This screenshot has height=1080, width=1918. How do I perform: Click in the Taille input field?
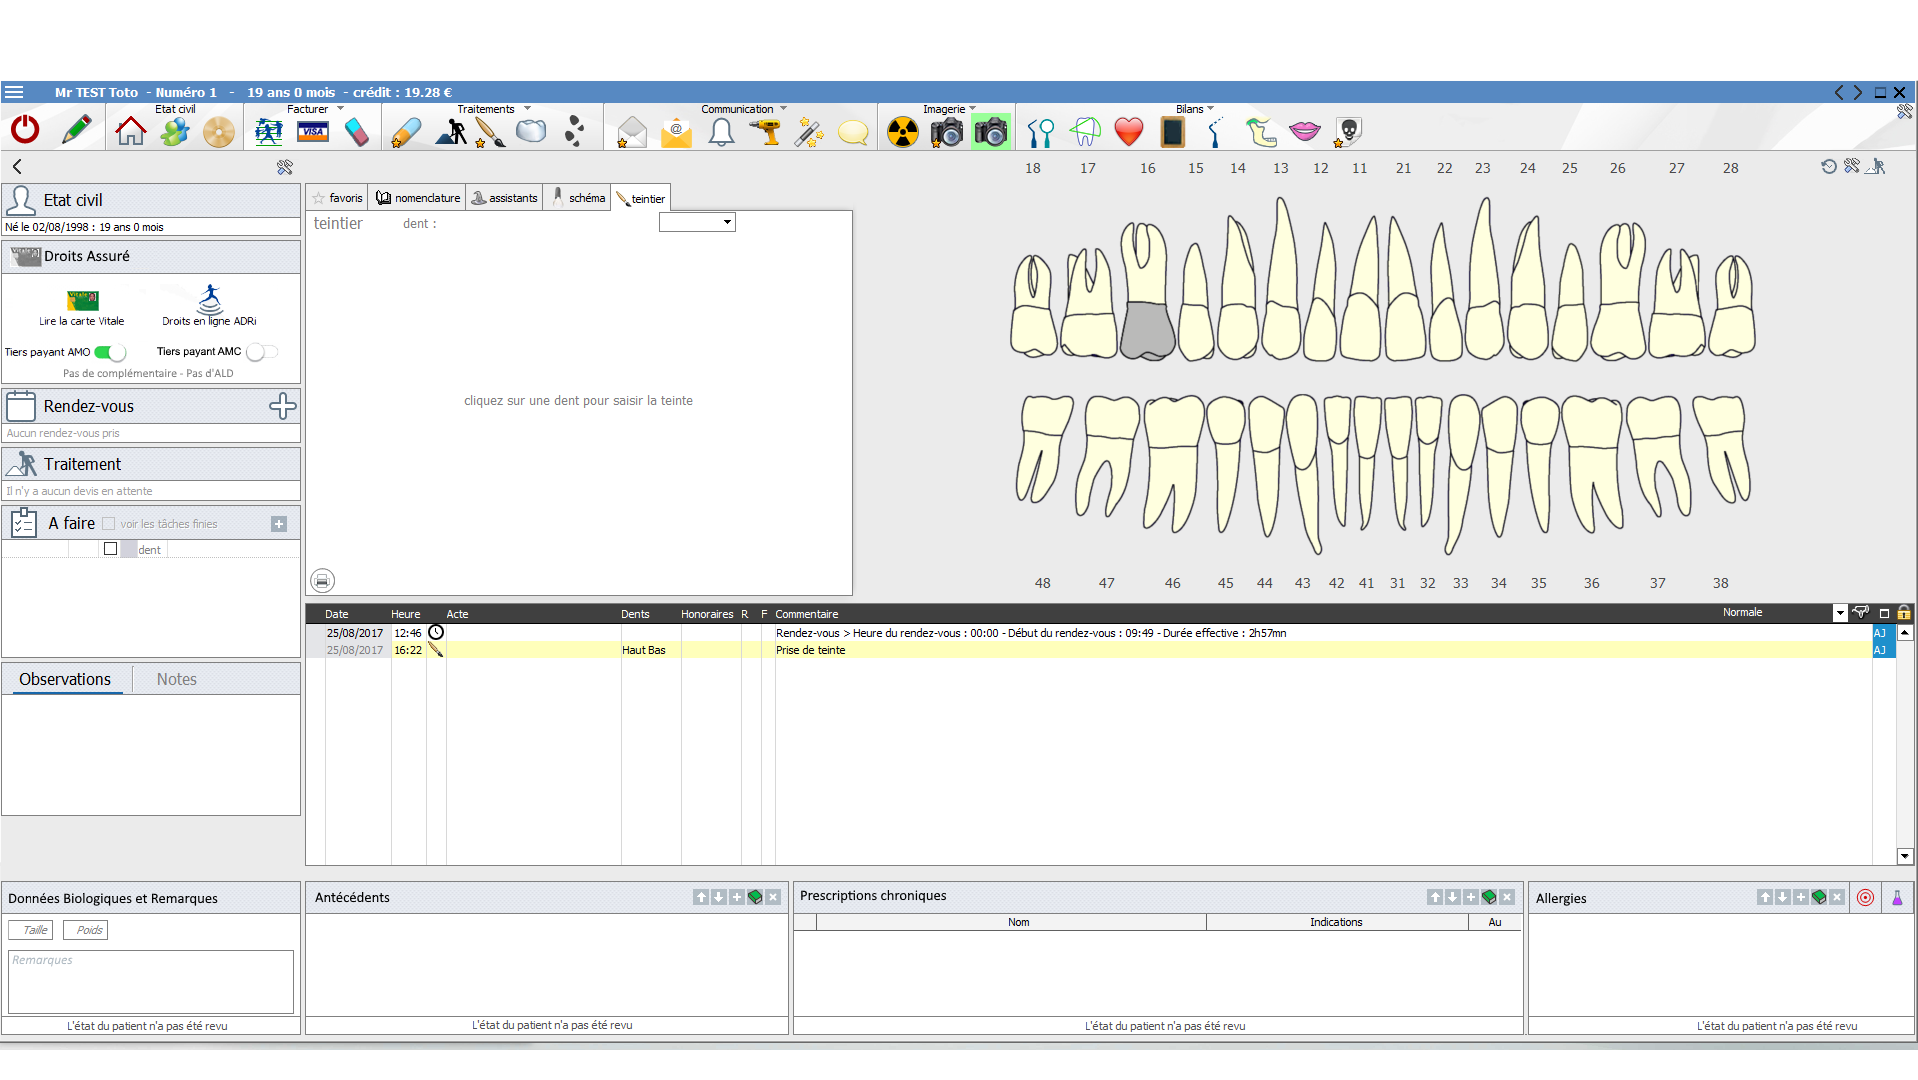click(x=32, y=930)
